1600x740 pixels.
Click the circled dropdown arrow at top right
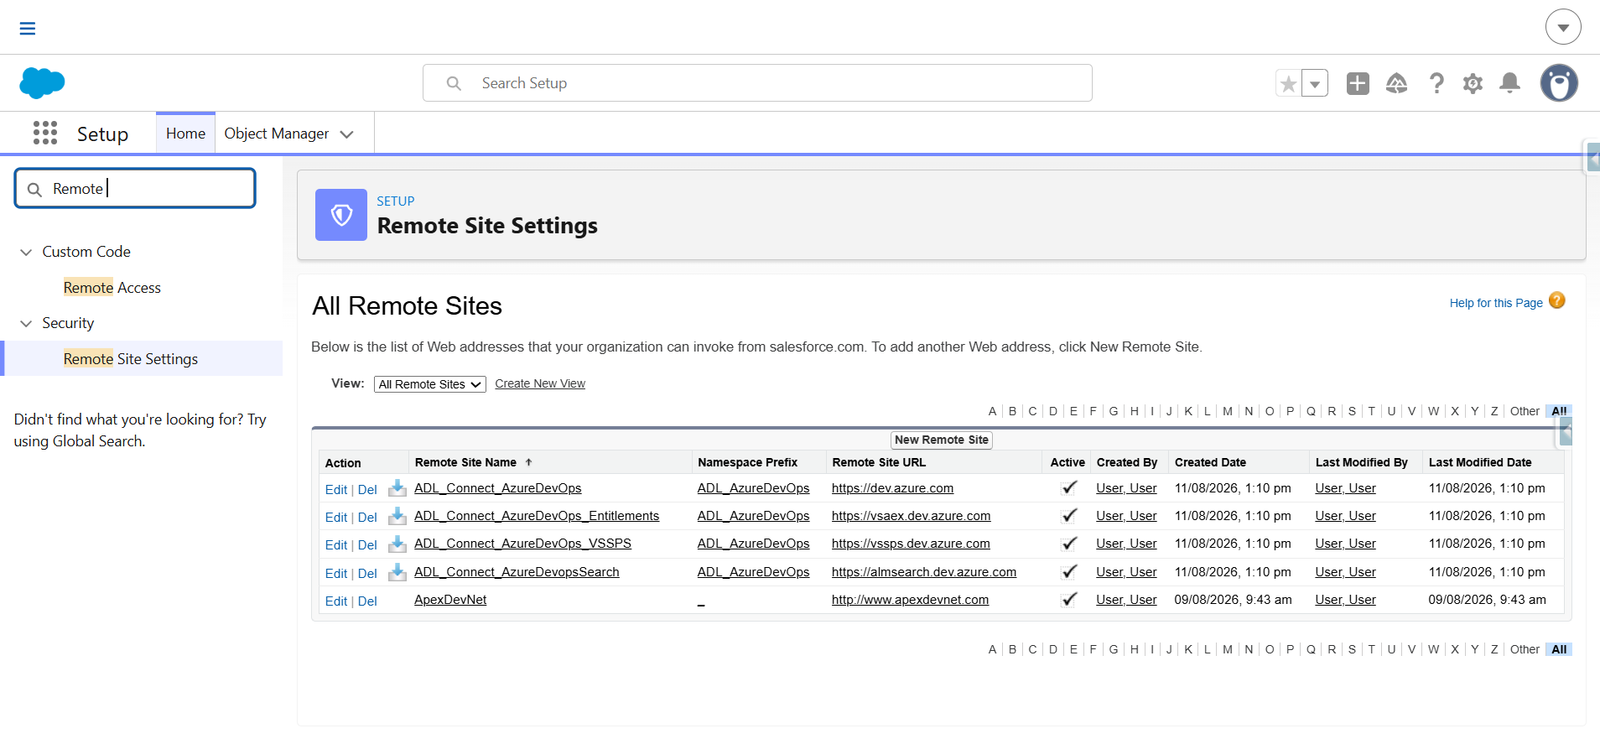point(1563,27)
